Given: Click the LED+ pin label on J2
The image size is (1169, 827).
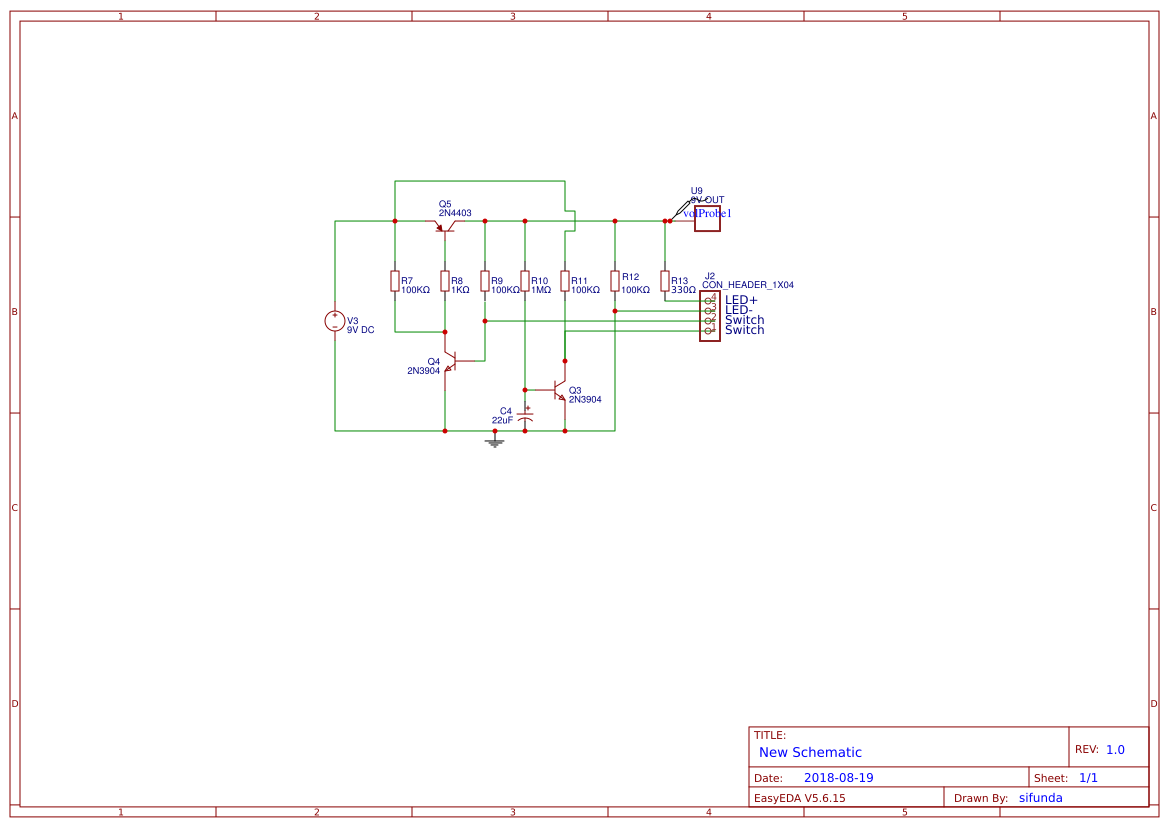Looking at the screenshot, I should (x=741, y=301).
